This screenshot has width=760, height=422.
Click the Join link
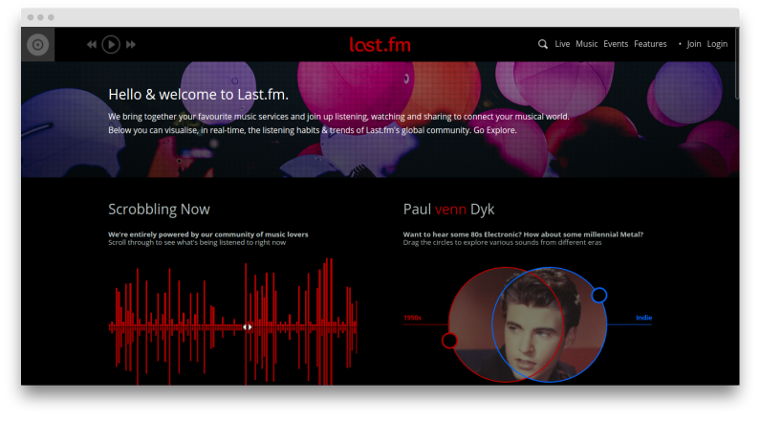click(x=694, y=44)
